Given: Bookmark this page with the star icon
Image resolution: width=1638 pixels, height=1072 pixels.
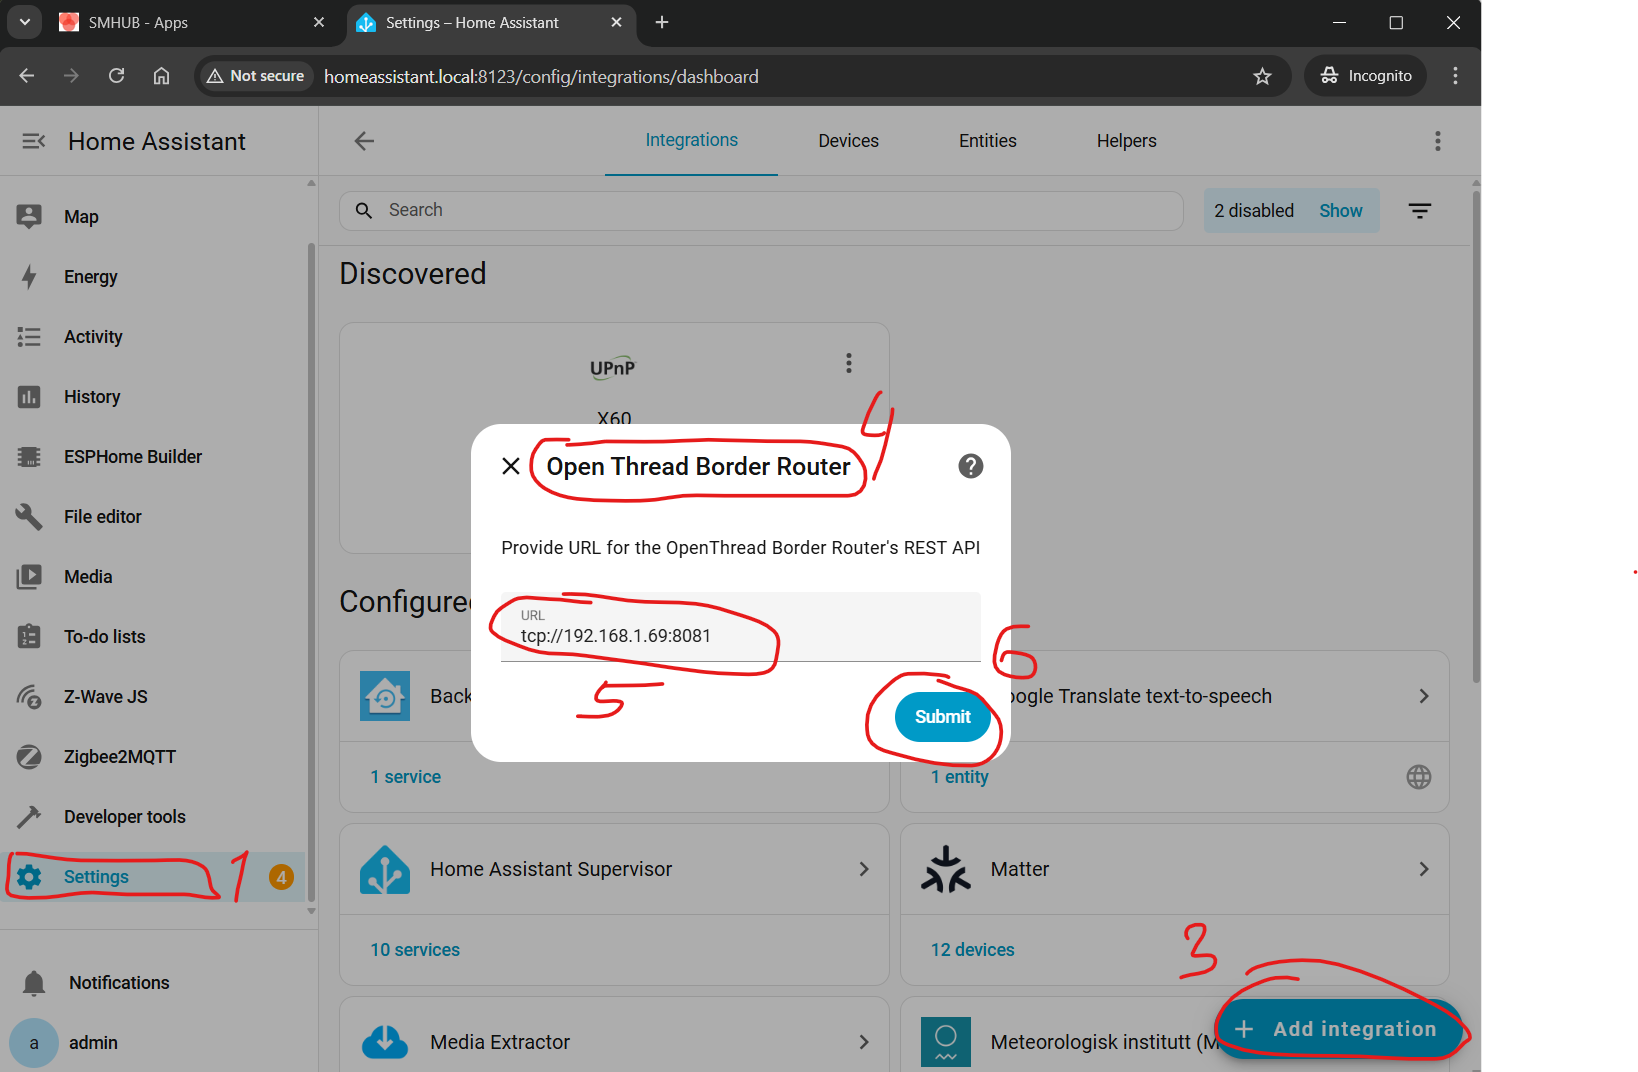Looking at the screenshot, I should (1262, 76).
